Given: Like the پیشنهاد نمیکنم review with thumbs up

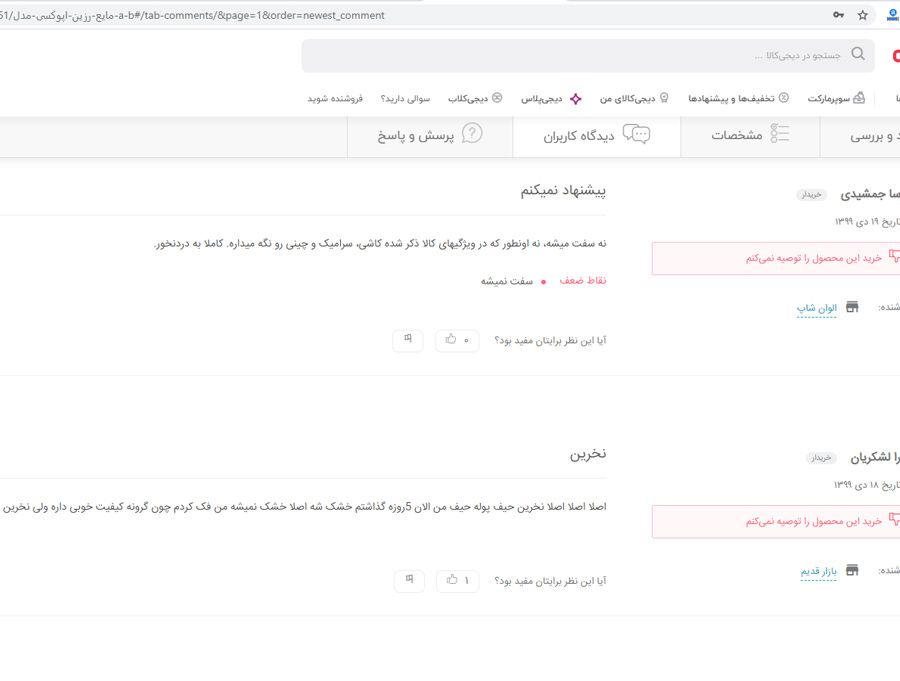Looking at the screenshot, I should (x=457, y=340).
